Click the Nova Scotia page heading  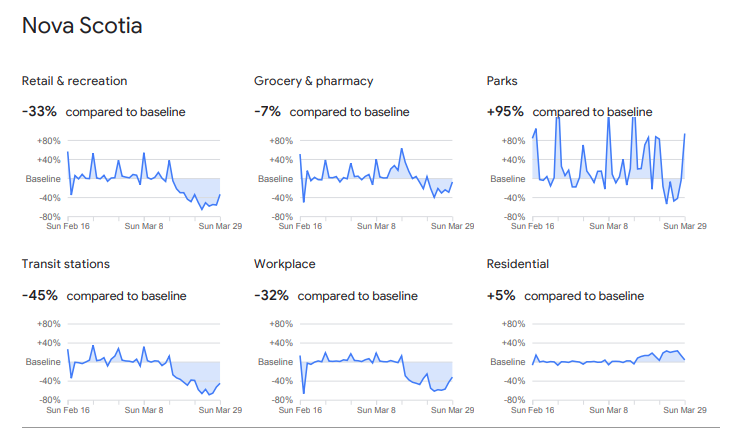point(82,26)
